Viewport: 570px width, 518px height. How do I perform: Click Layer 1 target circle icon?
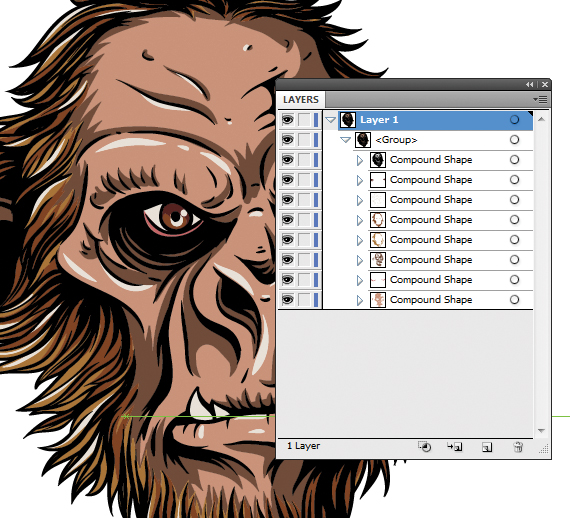514,120
